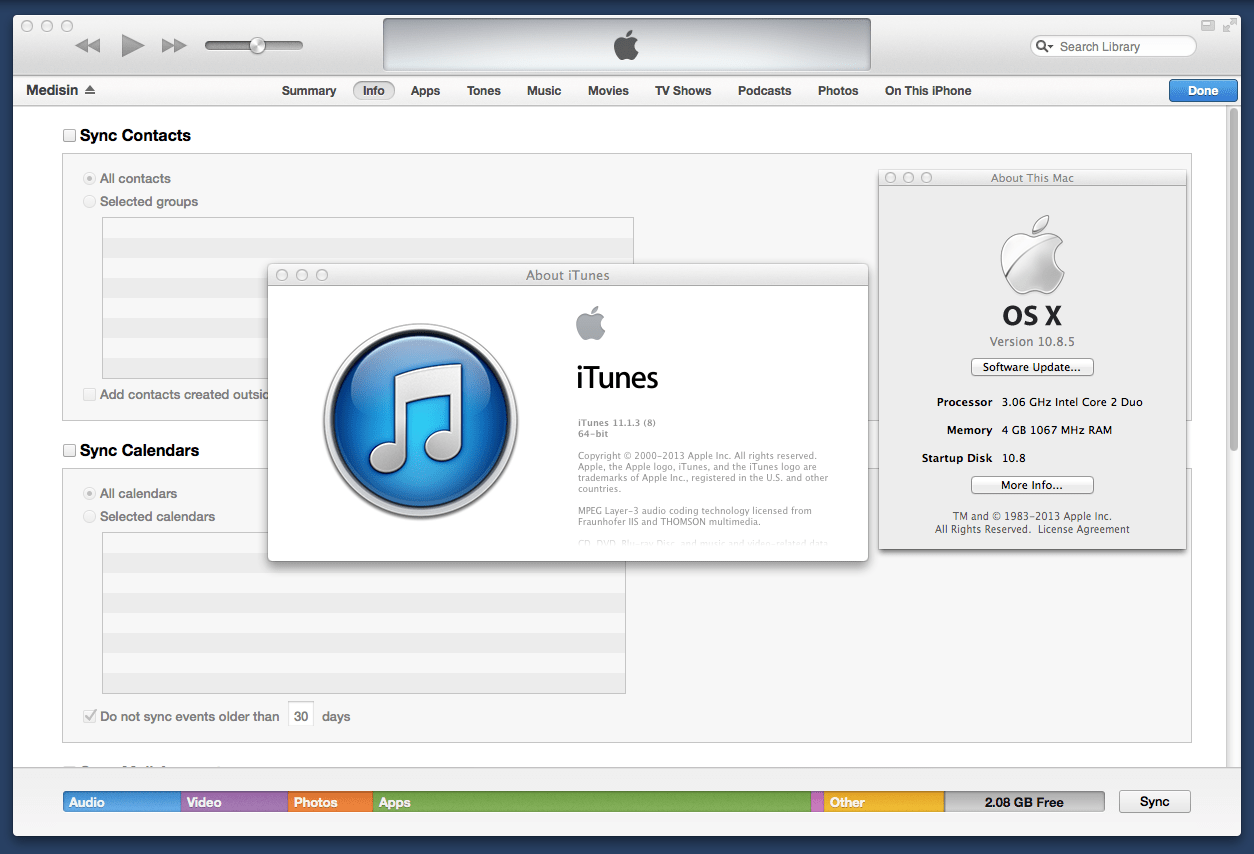Click the main window vertical scrollbar
1254x854 pixels.
[1233, 280]
